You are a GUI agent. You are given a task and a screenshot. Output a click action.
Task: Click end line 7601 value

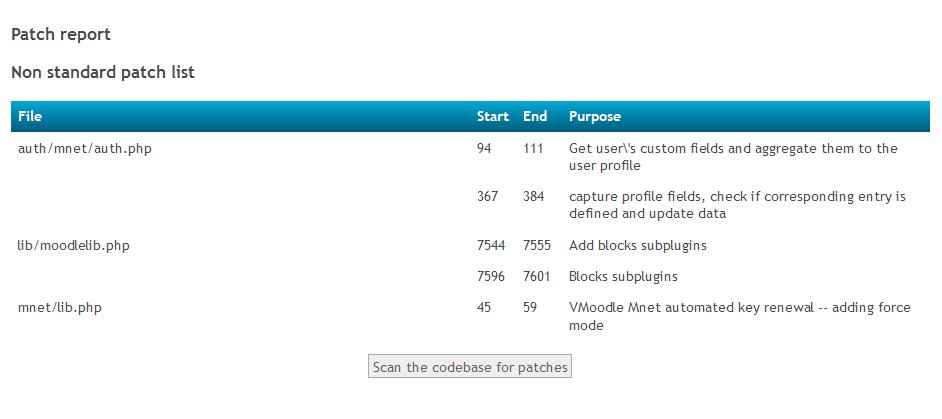[x=536, y=277]
